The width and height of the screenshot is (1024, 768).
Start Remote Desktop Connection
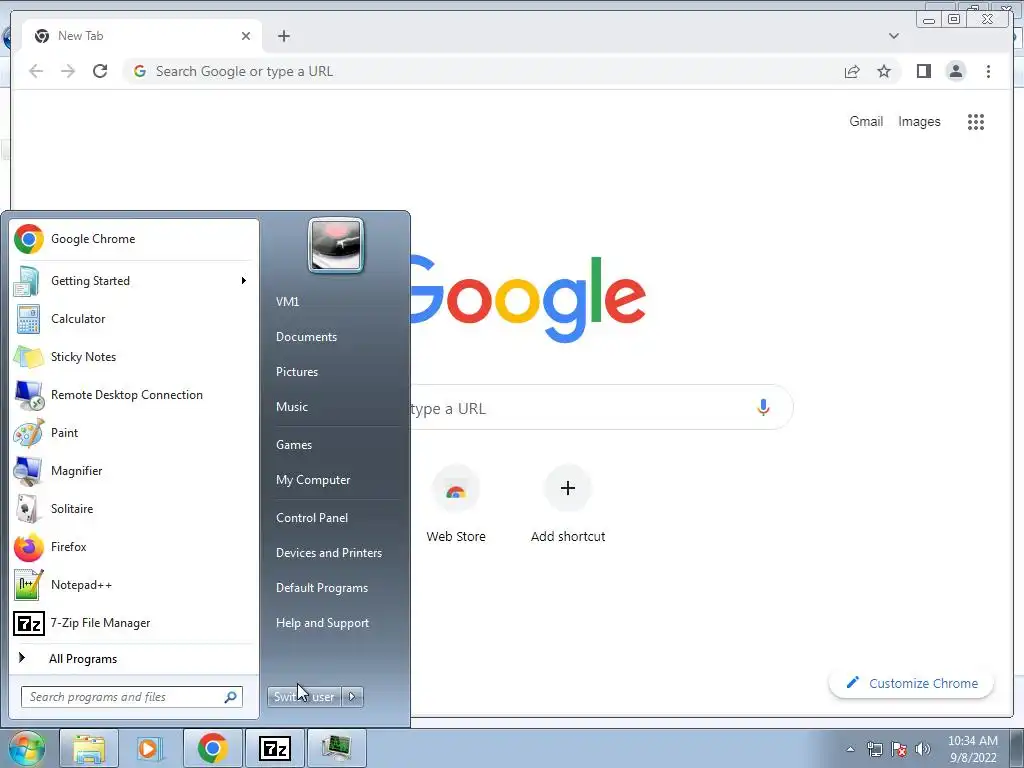(133, 394)
